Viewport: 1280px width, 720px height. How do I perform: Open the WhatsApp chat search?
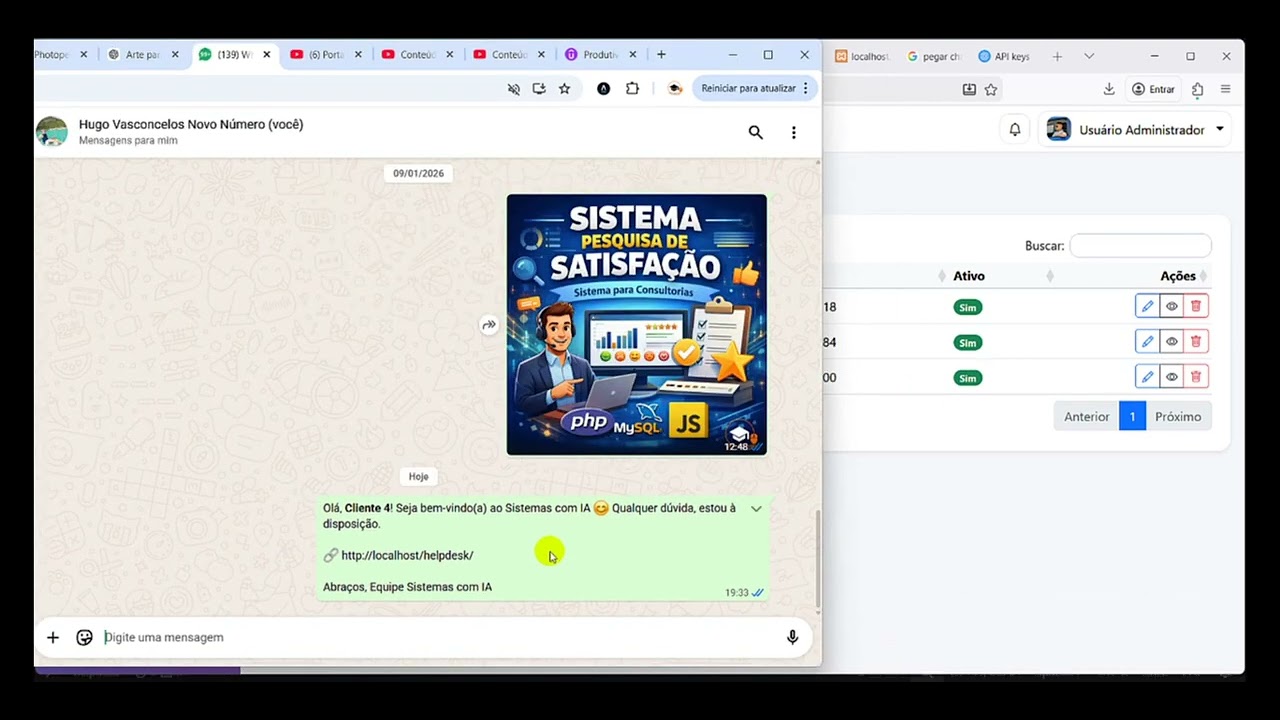pyautogui.click(x=756, y=132)
